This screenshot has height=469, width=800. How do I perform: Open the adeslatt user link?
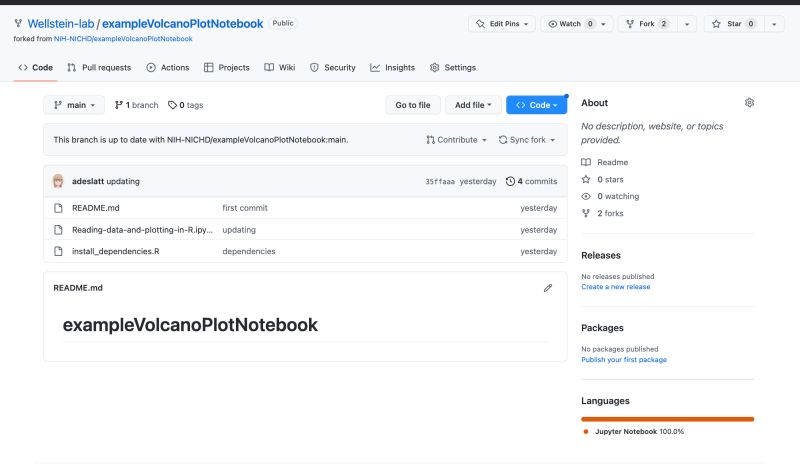point(88,181)
